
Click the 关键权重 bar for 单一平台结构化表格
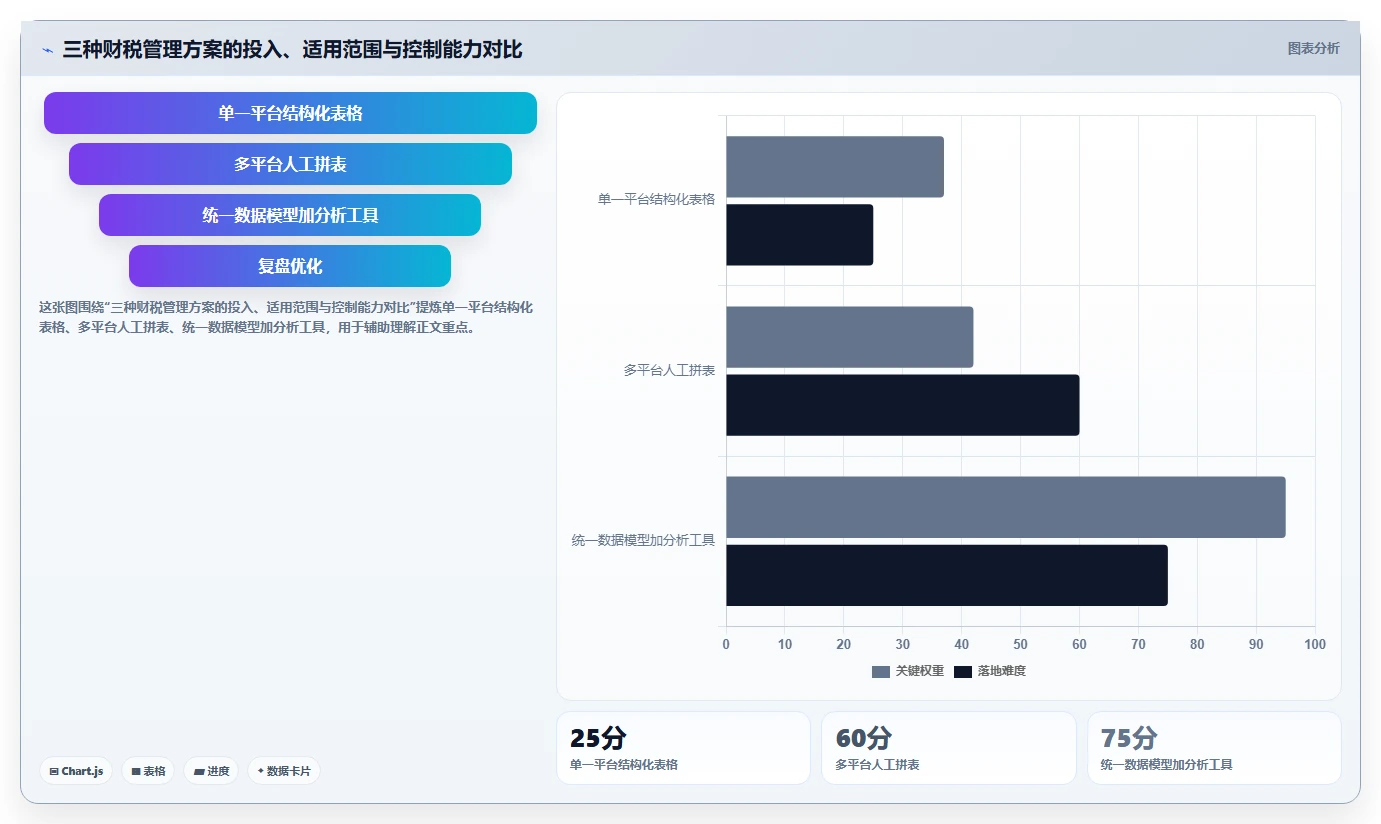point(835,167)
